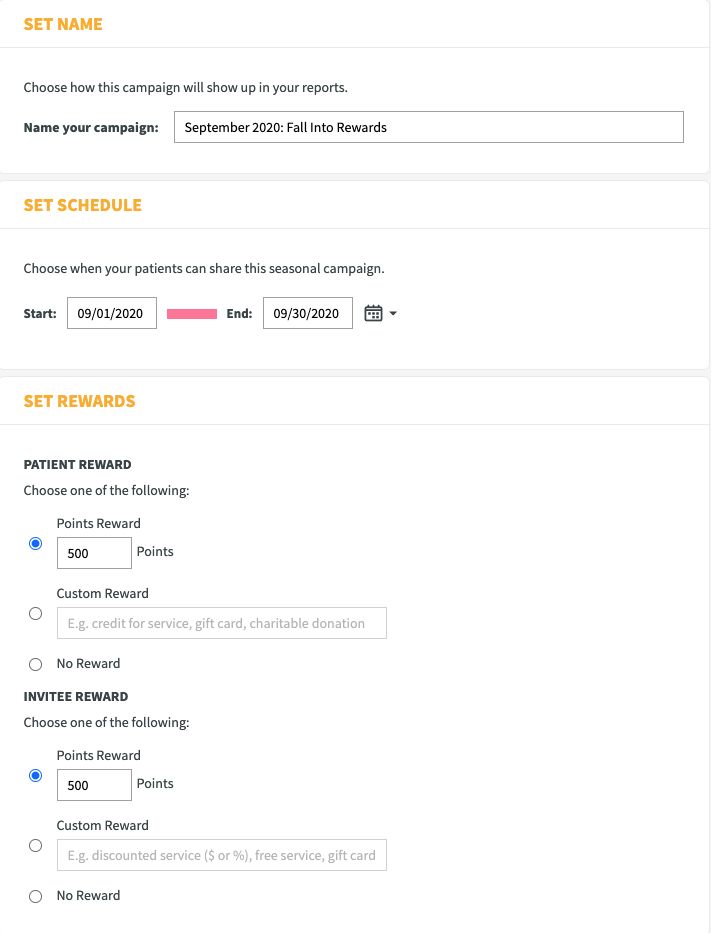Click the SET NAME section header
The height and width of the screenshot is (933, 711).
coord(63,24)
